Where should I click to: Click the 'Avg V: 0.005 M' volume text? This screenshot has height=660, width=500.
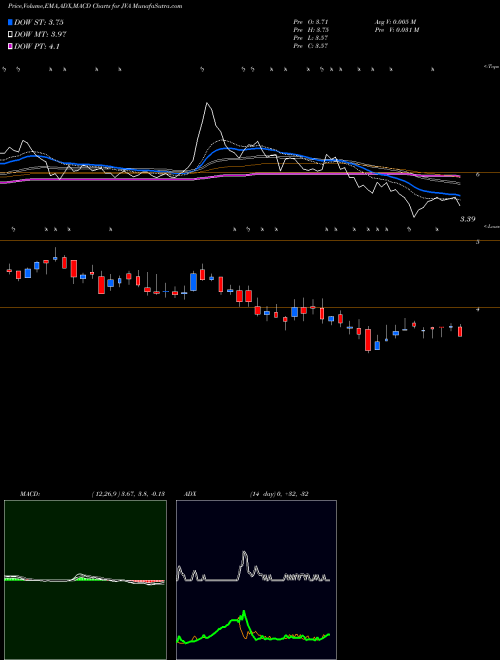point(396,21)
